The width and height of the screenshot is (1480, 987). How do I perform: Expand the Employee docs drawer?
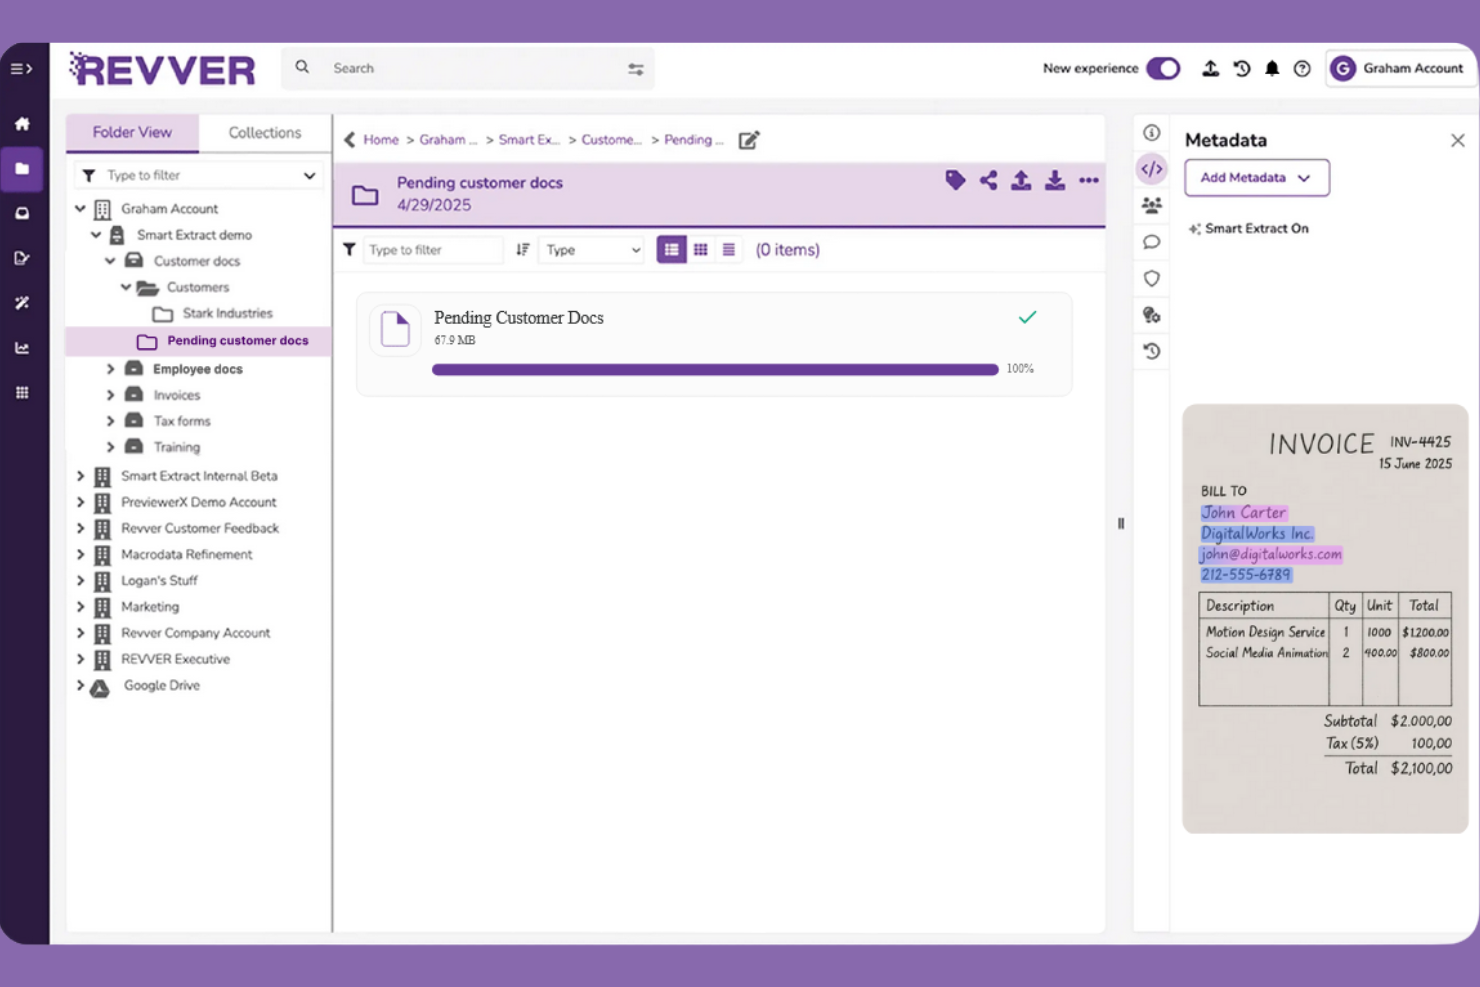click(110, 369)
